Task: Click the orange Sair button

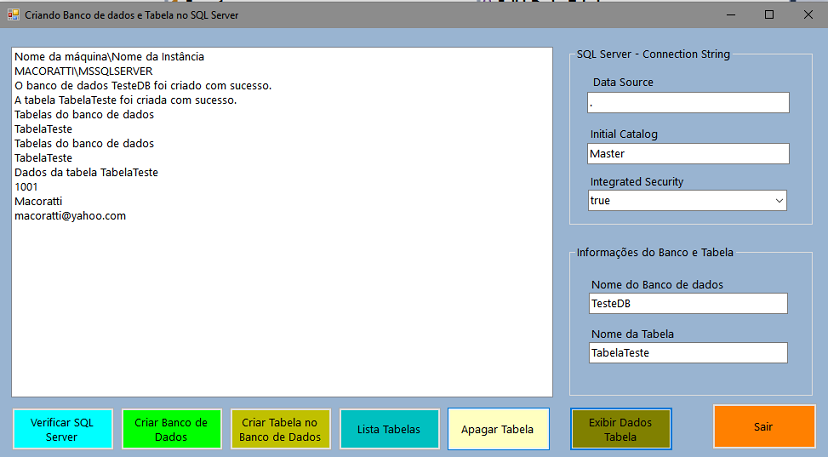Action: coord(764,426)
